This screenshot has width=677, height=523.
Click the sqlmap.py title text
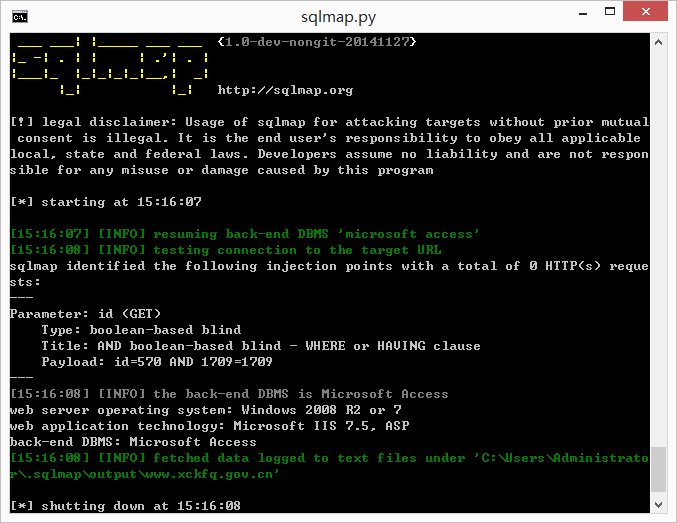[338, 17]
